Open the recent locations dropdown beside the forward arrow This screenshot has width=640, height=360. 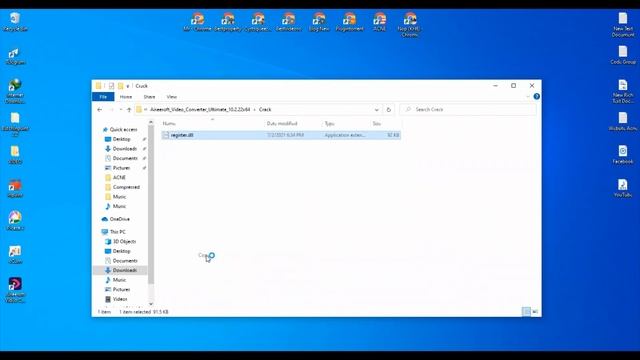pyautogui.click(x=120, y=109)
